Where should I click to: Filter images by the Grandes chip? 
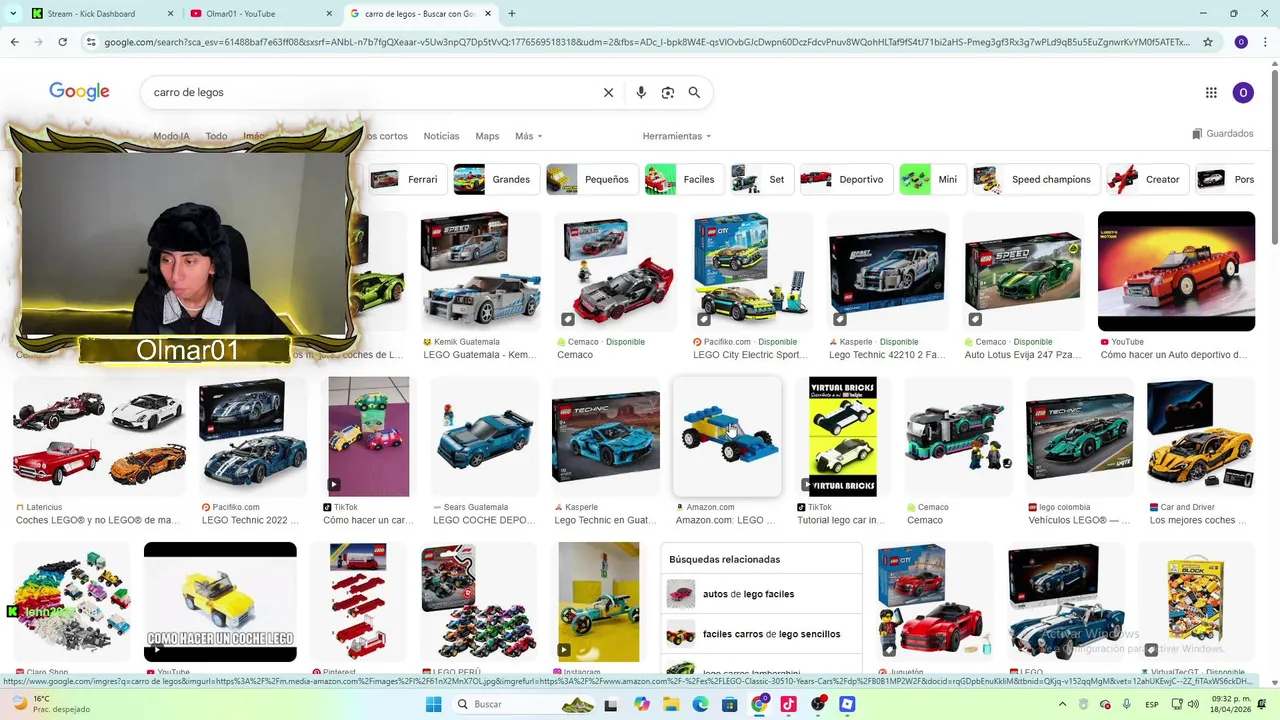click(x=497, y=179)
